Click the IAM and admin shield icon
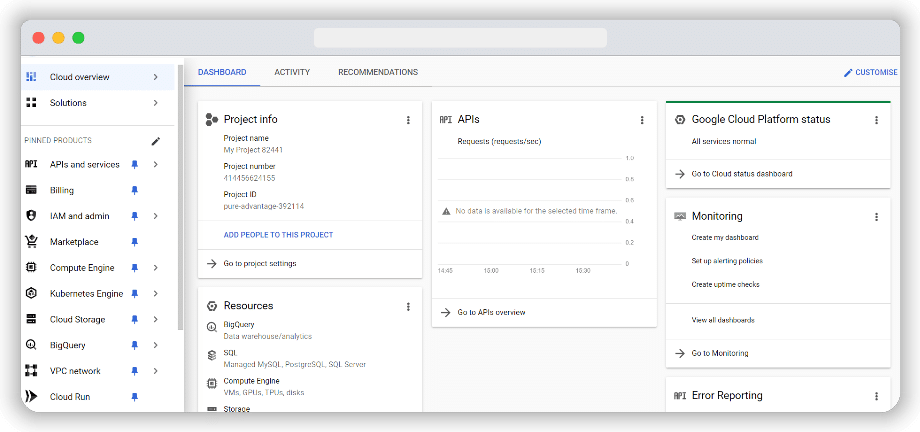The image size is (920, 432). coord(31,216)
